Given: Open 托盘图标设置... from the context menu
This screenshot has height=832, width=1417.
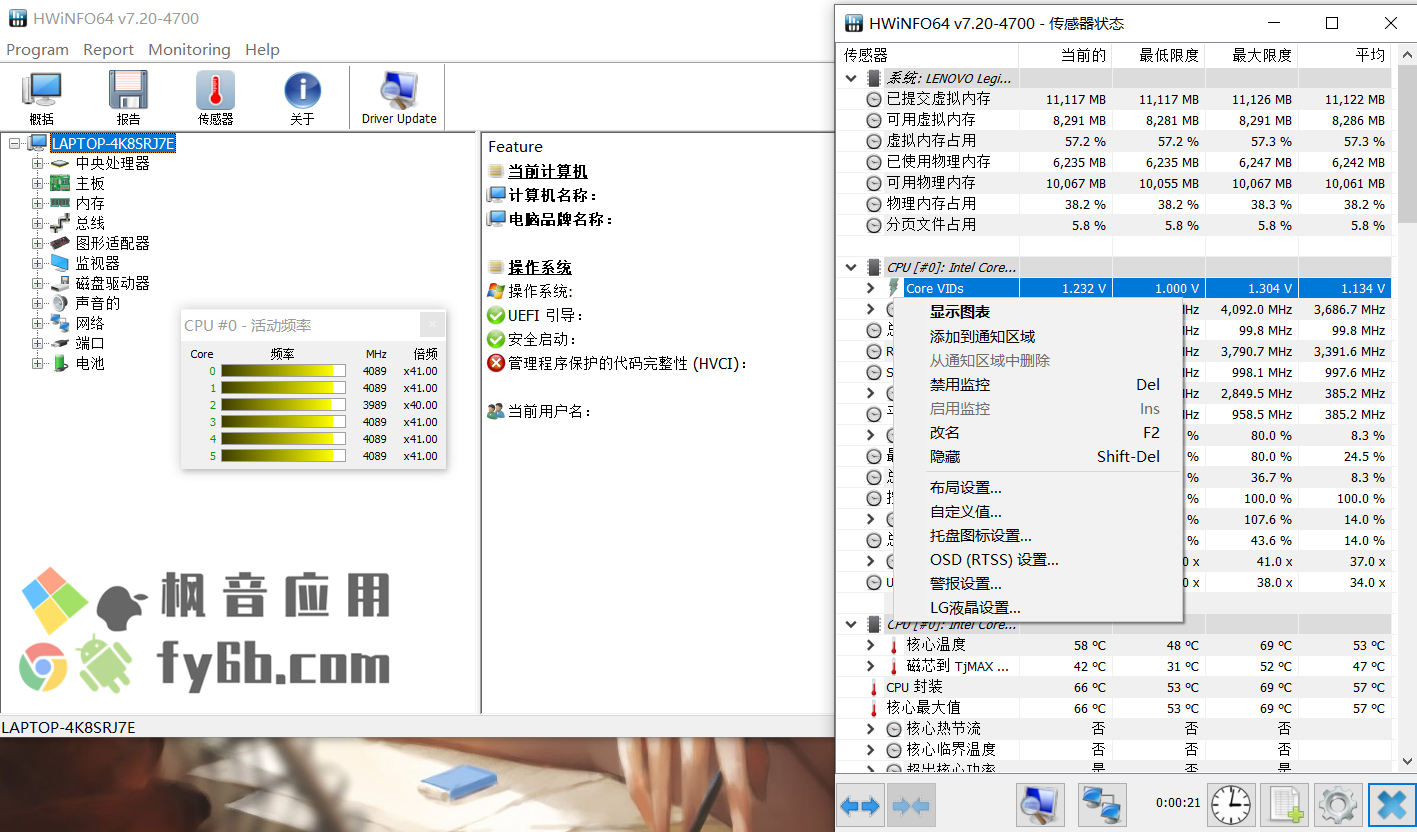Looking at the screenshot, I should point(1037,535).
